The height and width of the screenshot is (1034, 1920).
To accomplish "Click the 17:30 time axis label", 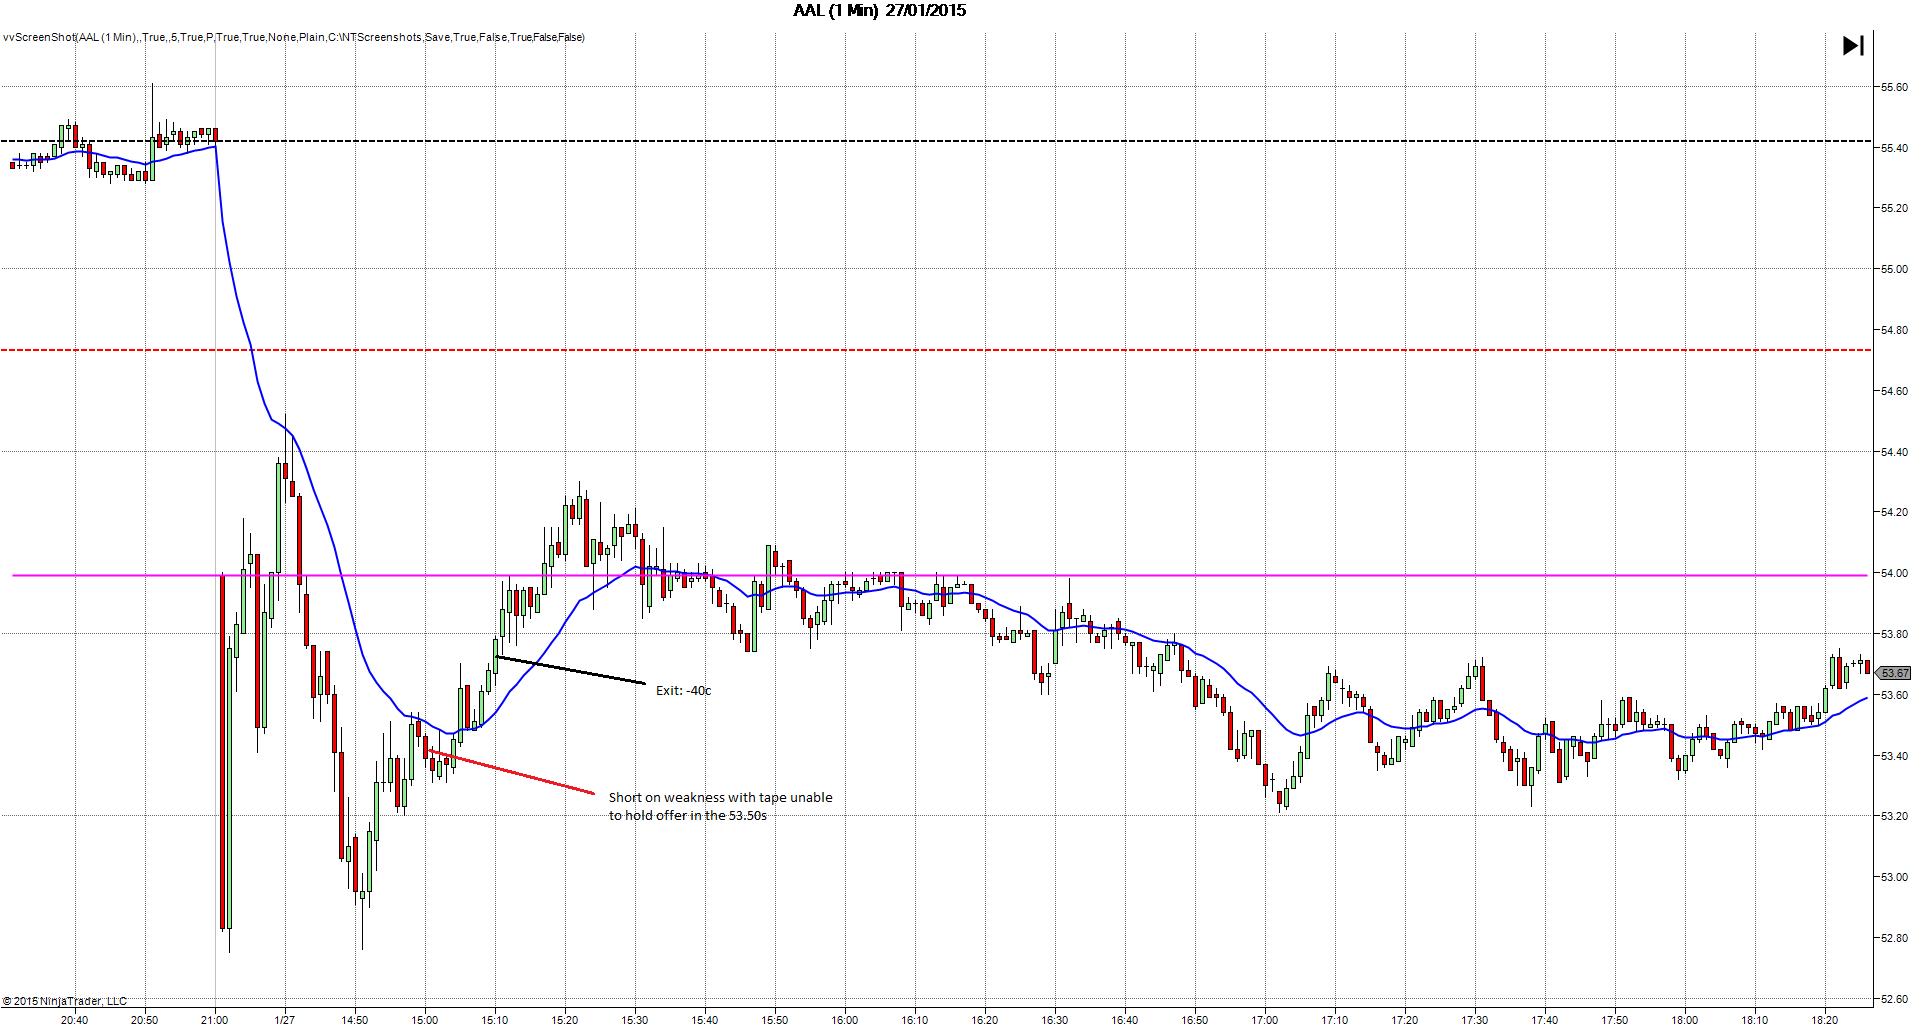I will 1474,1020.
